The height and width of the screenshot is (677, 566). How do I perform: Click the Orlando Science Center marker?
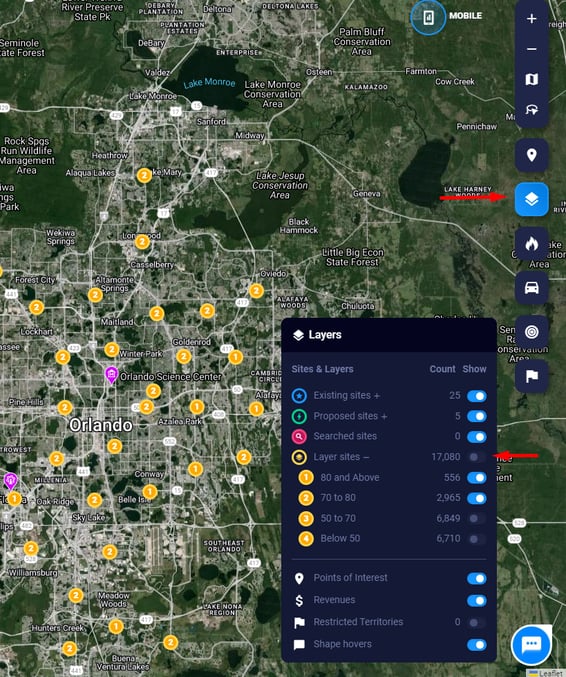111,375
